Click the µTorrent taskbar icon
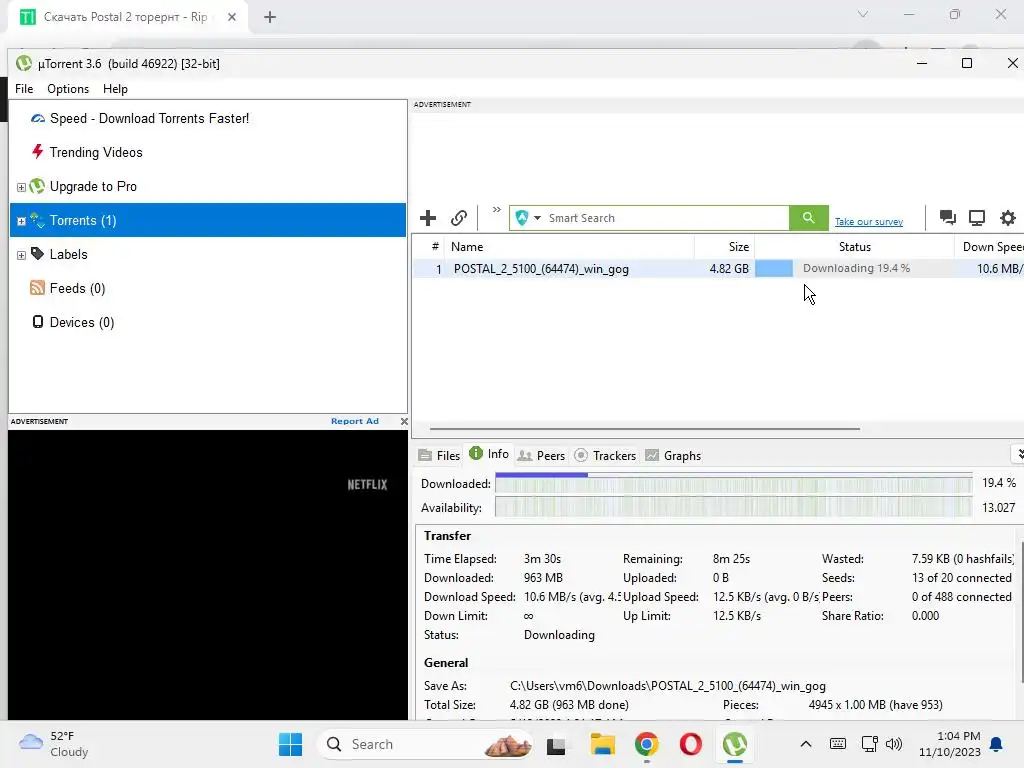Screen dimensions: 1024x768 [735, 744]
